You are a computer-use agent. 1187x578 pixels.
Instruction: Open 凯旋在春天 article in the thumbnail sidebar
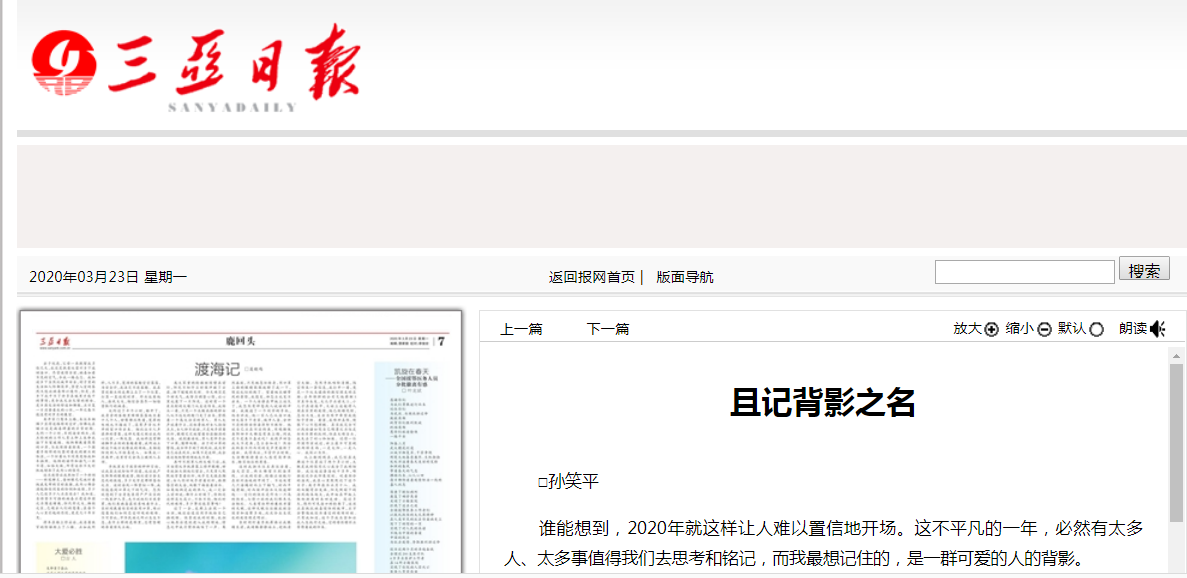pos(410,375)
